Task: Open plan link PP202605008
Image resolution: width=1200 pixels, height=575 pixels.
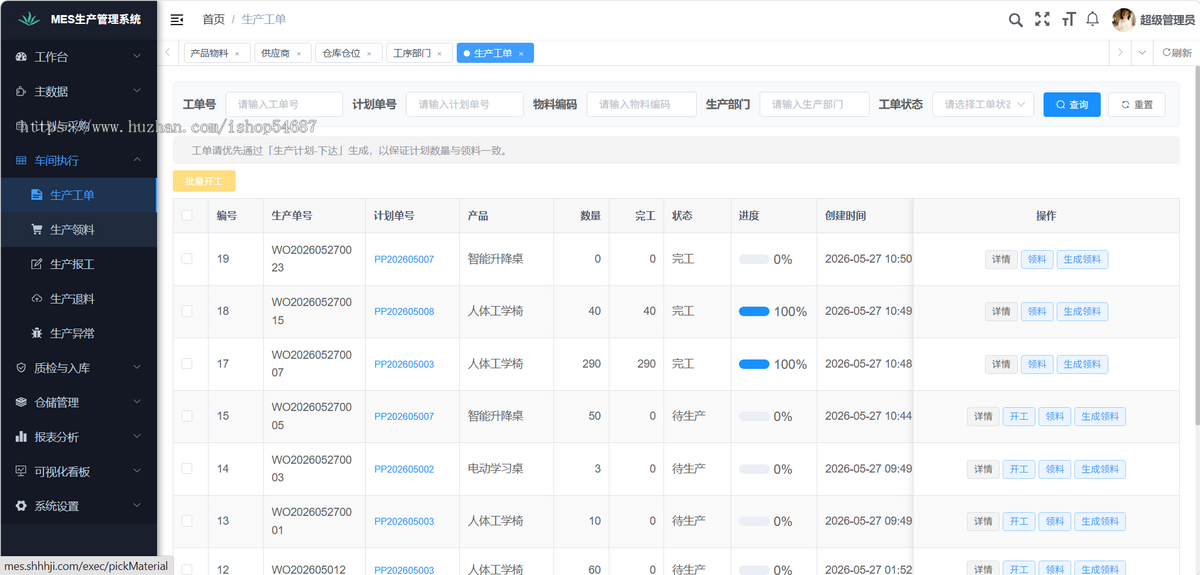Action: [404, 312]
